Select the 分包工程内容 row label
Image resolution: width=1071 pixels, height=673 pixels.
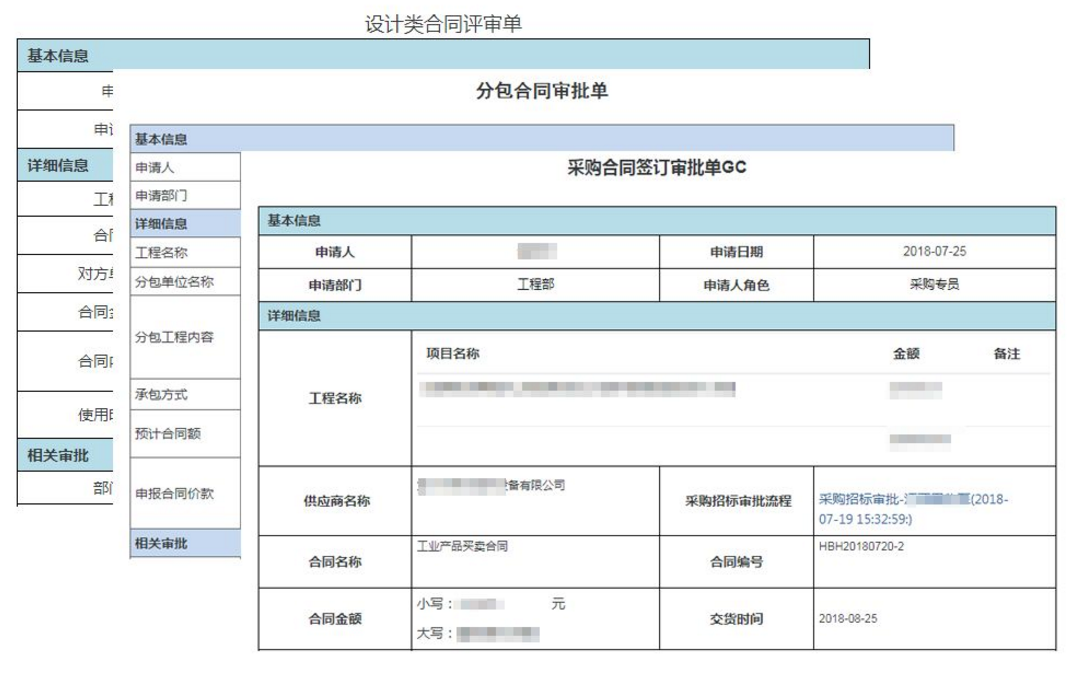point(174,337)
